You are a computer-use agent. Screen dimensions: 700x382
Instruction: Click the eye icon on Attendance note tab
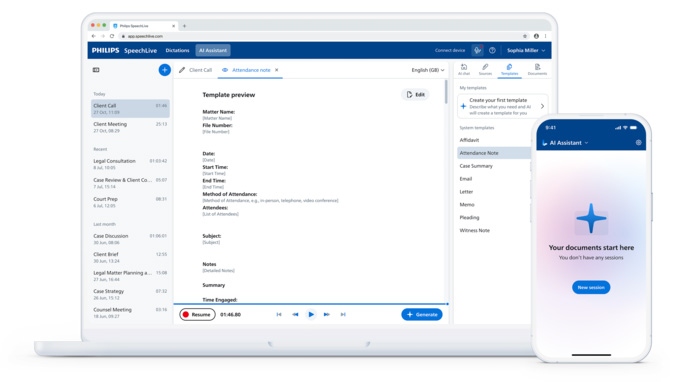[x=225, y=70]
